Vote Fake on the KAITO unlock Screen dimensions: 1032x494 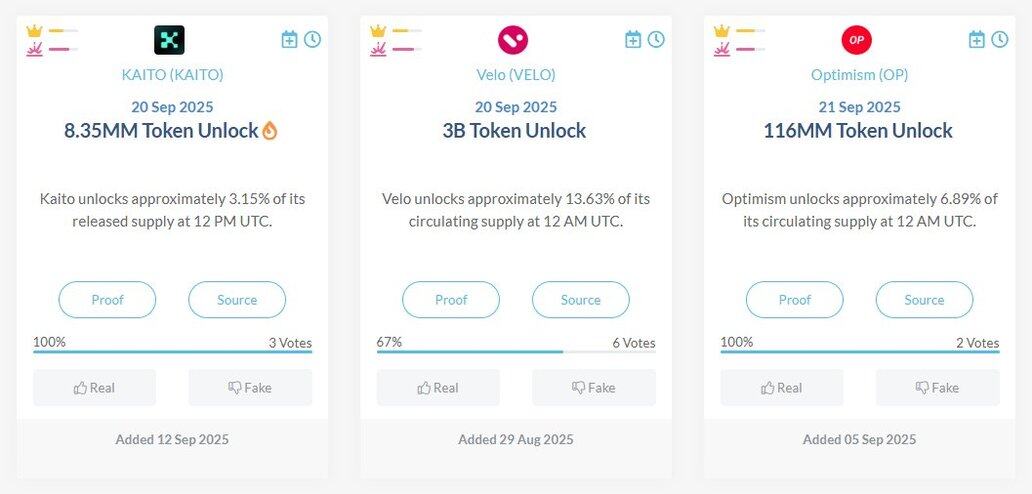(x=250, y=387)
